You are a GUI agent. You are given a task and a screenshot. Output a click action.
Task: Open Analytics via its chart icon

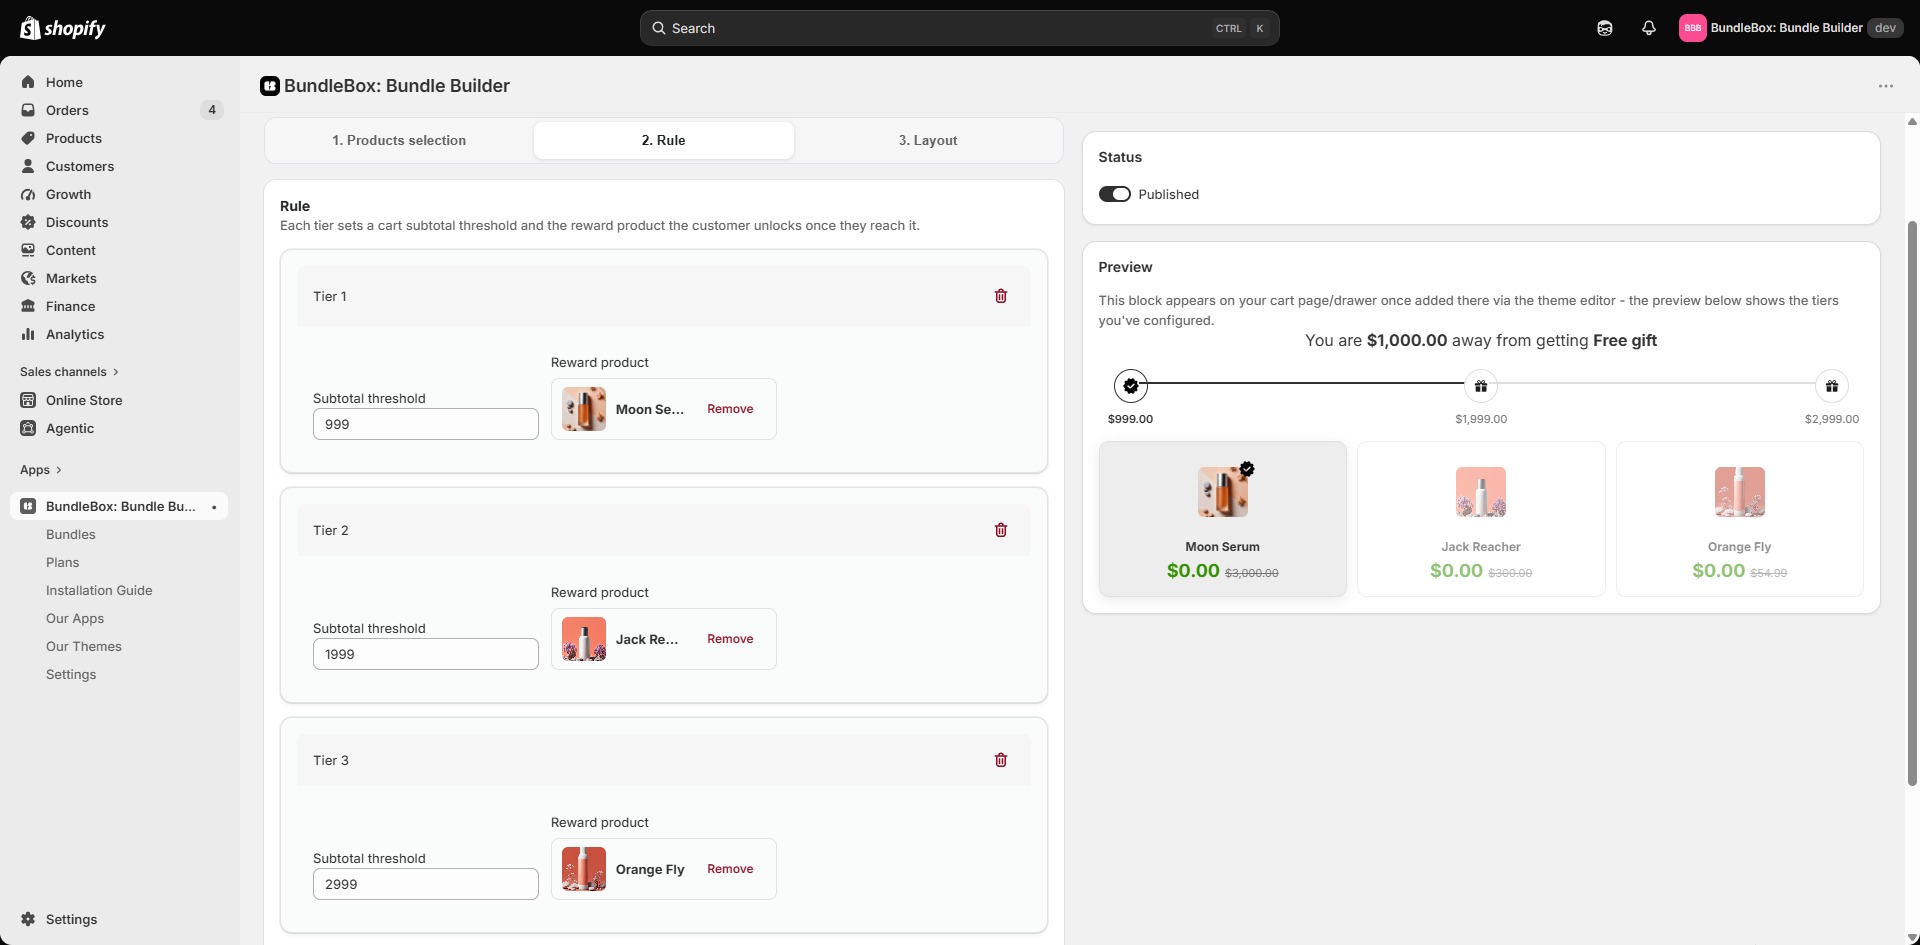(x=28, y=334)
